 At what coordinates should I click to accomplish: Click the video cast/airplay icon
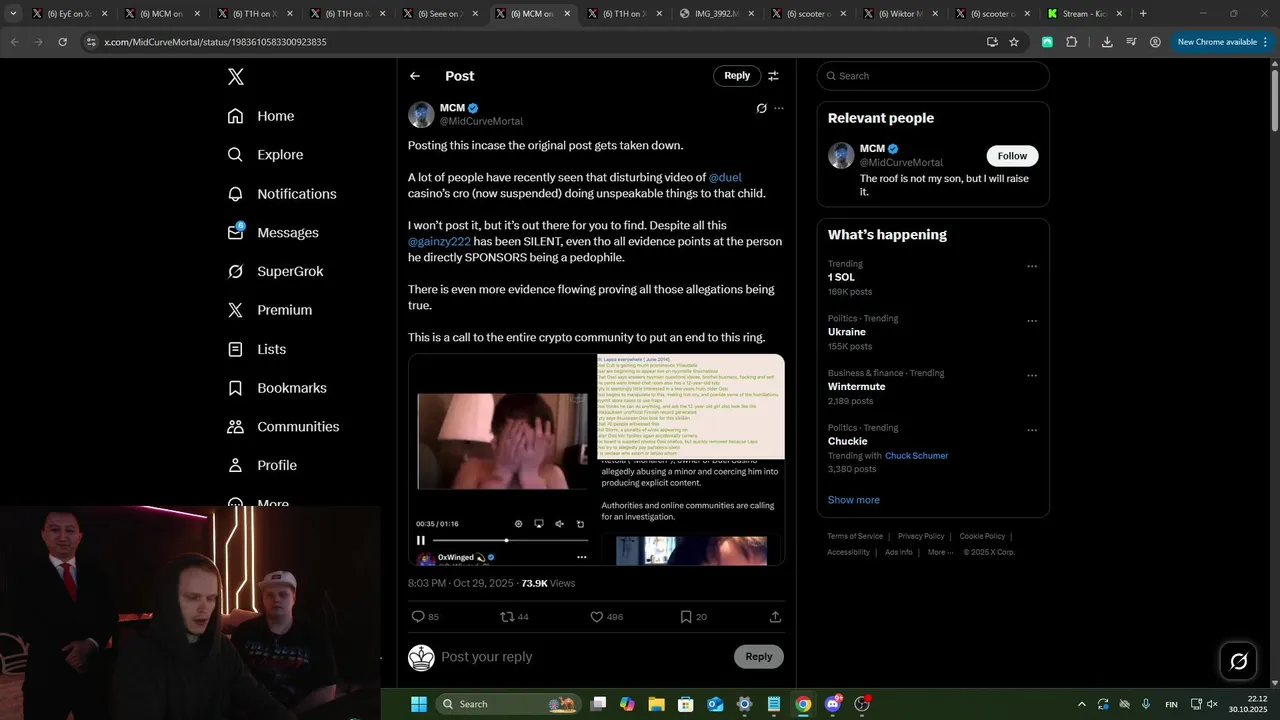(x=539, y=524)
